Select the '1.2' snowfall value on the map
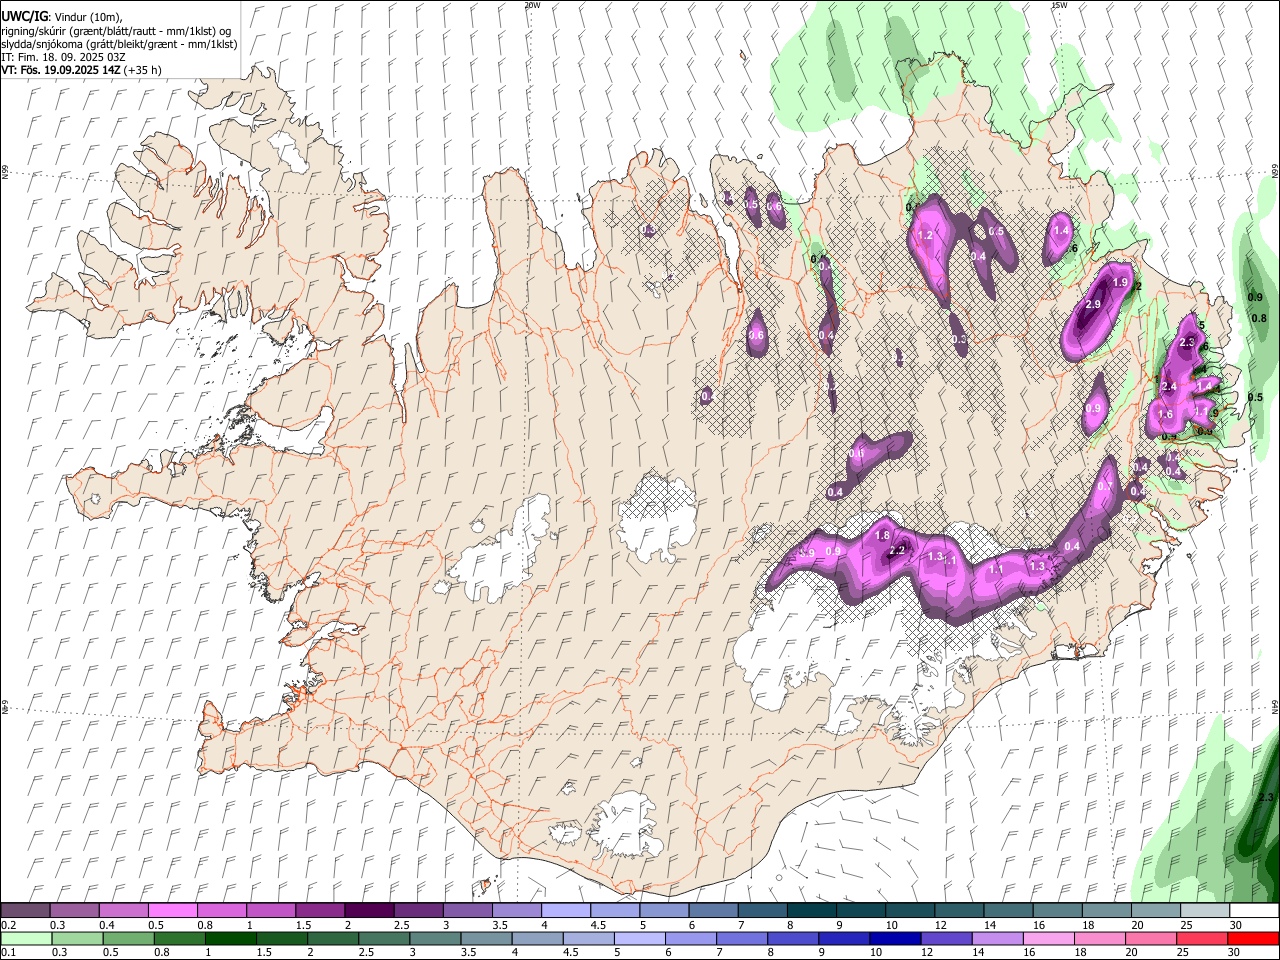This screenshot has width=1280, height=960. coord(925,235)
